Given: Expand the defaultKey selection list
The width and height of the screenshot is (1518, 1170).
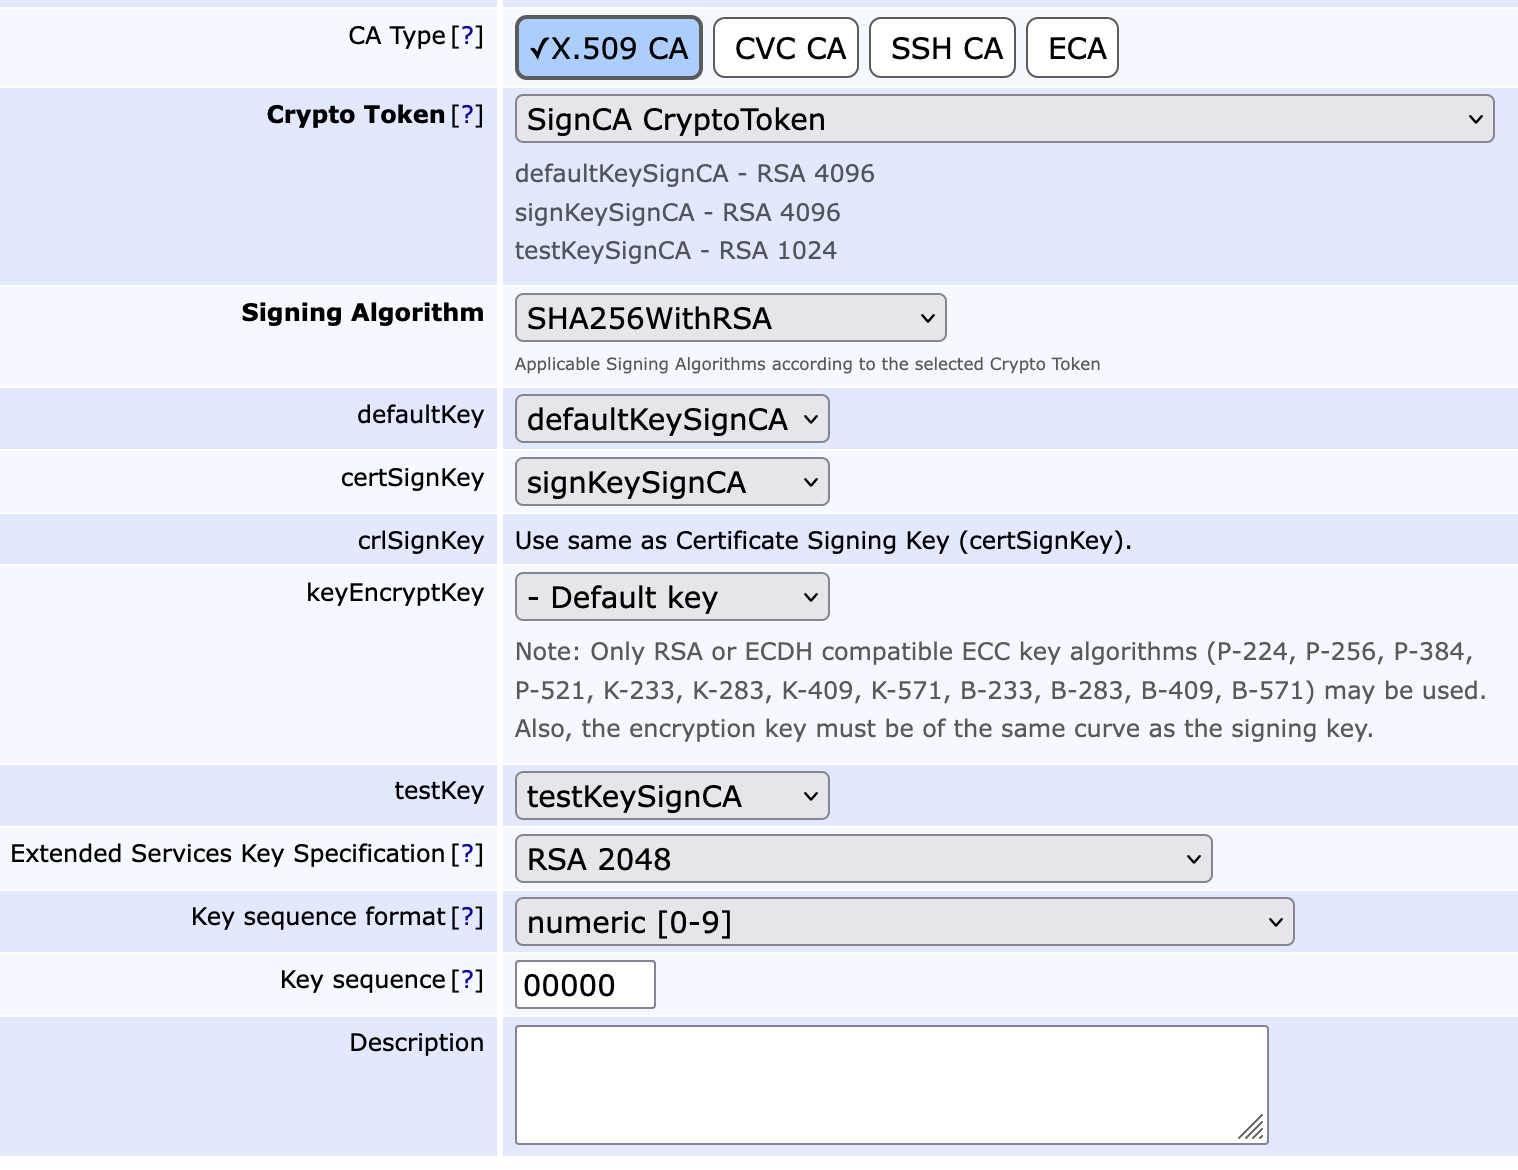Looking at the screenshot, I should pyautogui.click(x=671, y=419).
